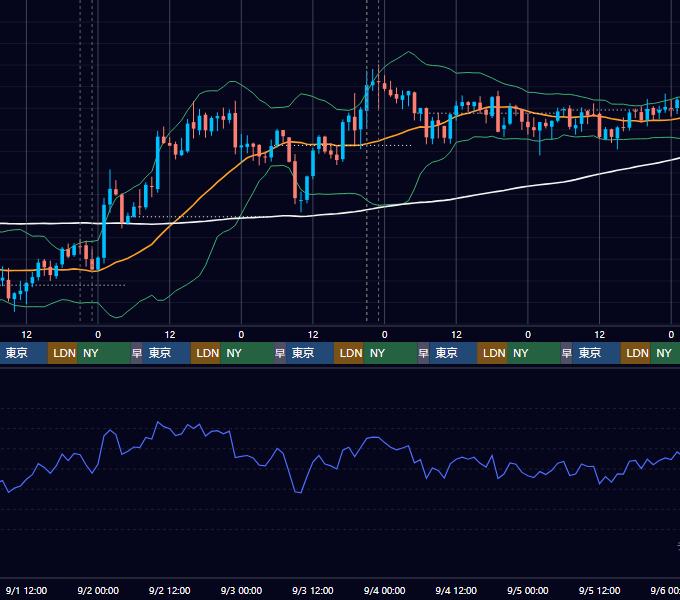The width and height of the screenshot is (680, 600).
Task: Click the 9/2 00:00 date label
Action: (x=98, y=590)
